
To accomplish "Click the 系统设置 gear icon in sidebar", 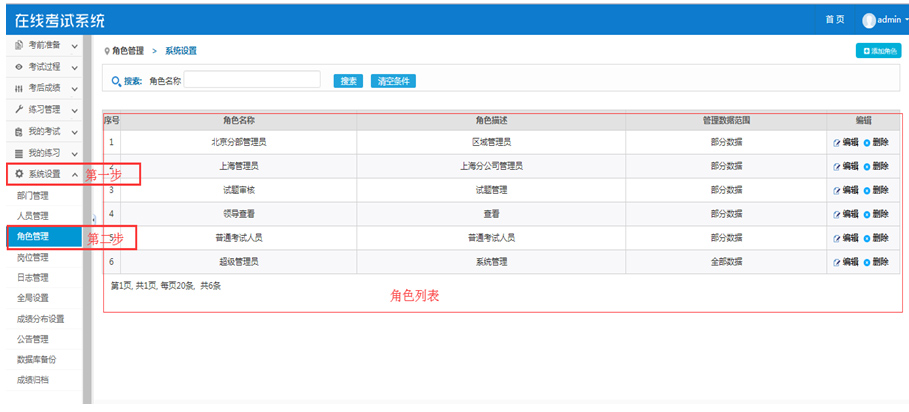I will 19,174.
